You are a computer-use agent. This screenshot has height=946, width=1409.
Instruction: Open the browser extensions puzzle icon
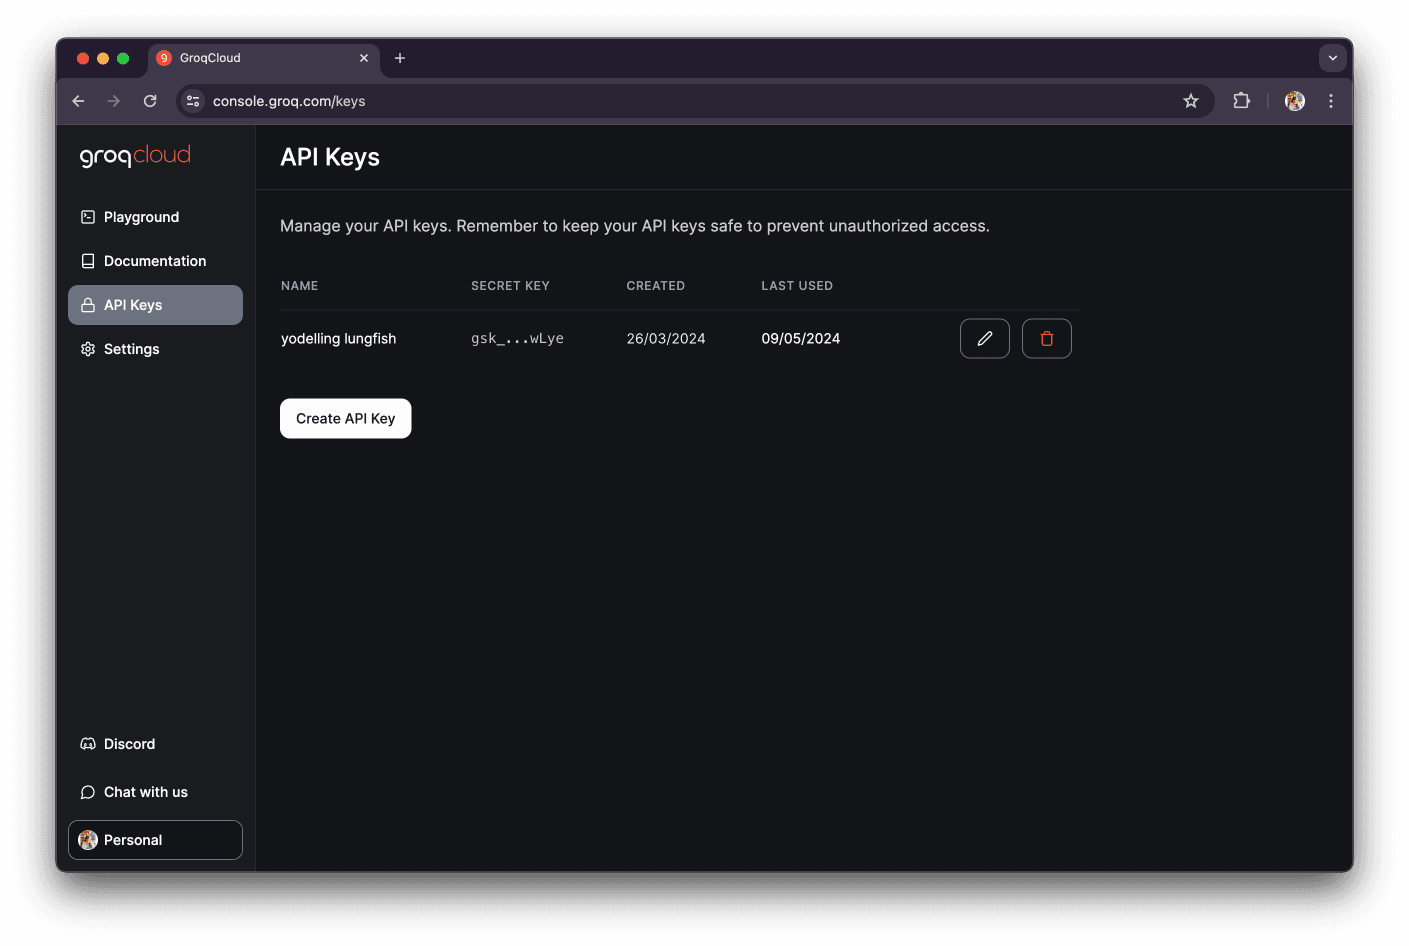point(1241,101)
